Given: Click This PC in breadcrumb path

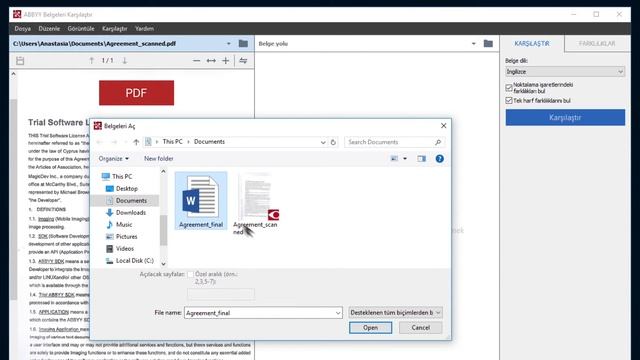Looking at the screenshot, I should click(172, 142).
